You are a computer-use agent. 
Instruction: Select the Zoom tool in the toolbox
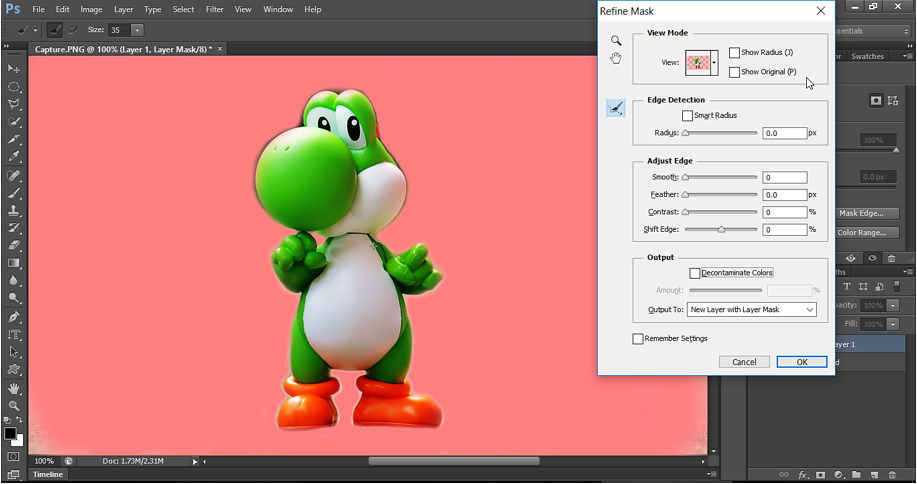pos(13,406)
